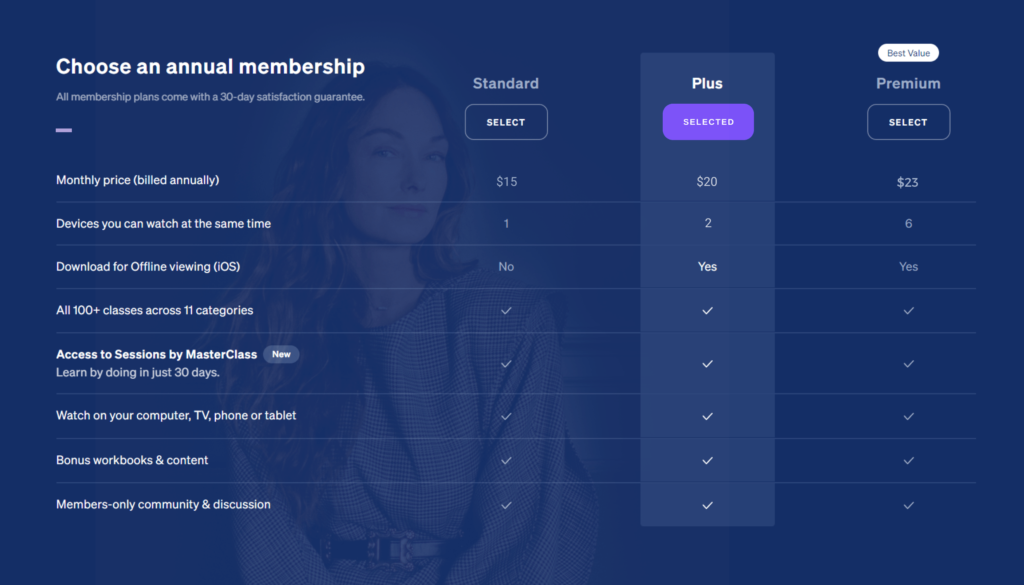This screenshot has width=1024, height=585.
Task: Click the Standard column heading
Action: coord(506,84)
